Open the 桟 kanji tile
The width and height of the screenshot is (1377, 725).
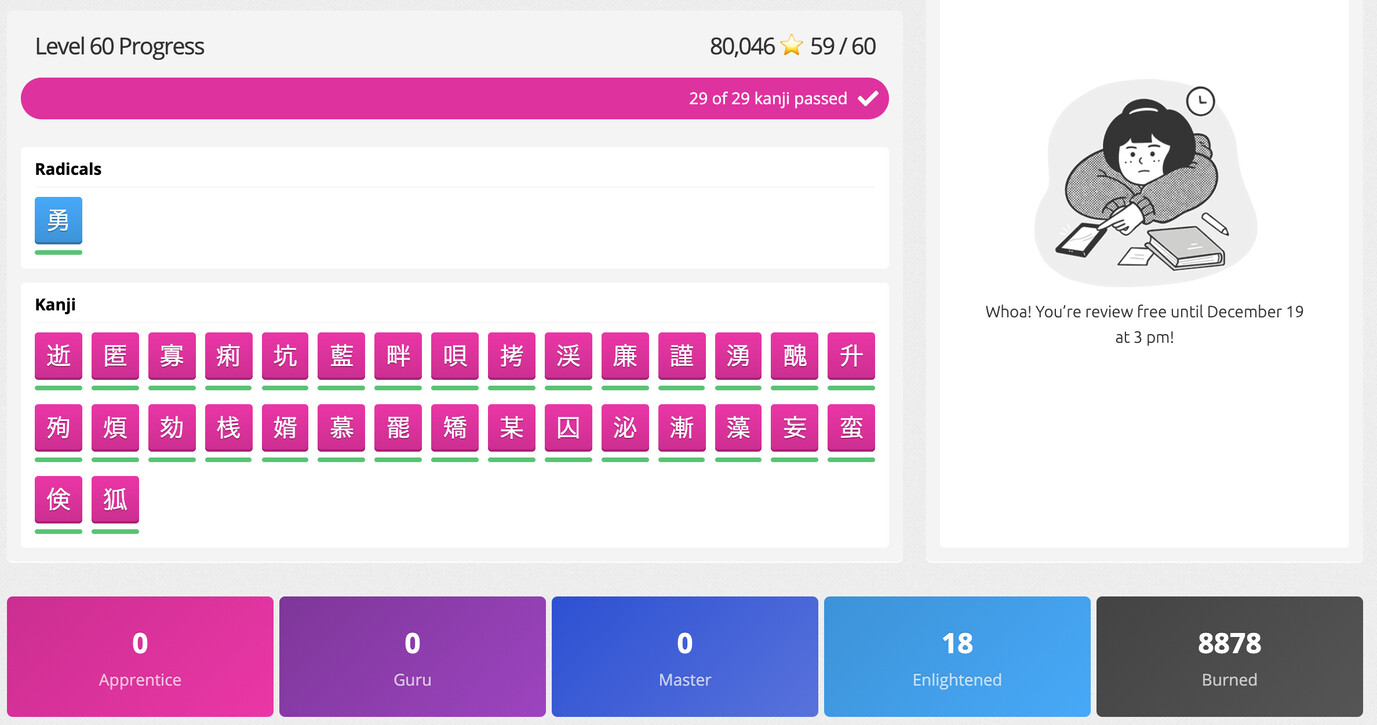coord(228,428)
